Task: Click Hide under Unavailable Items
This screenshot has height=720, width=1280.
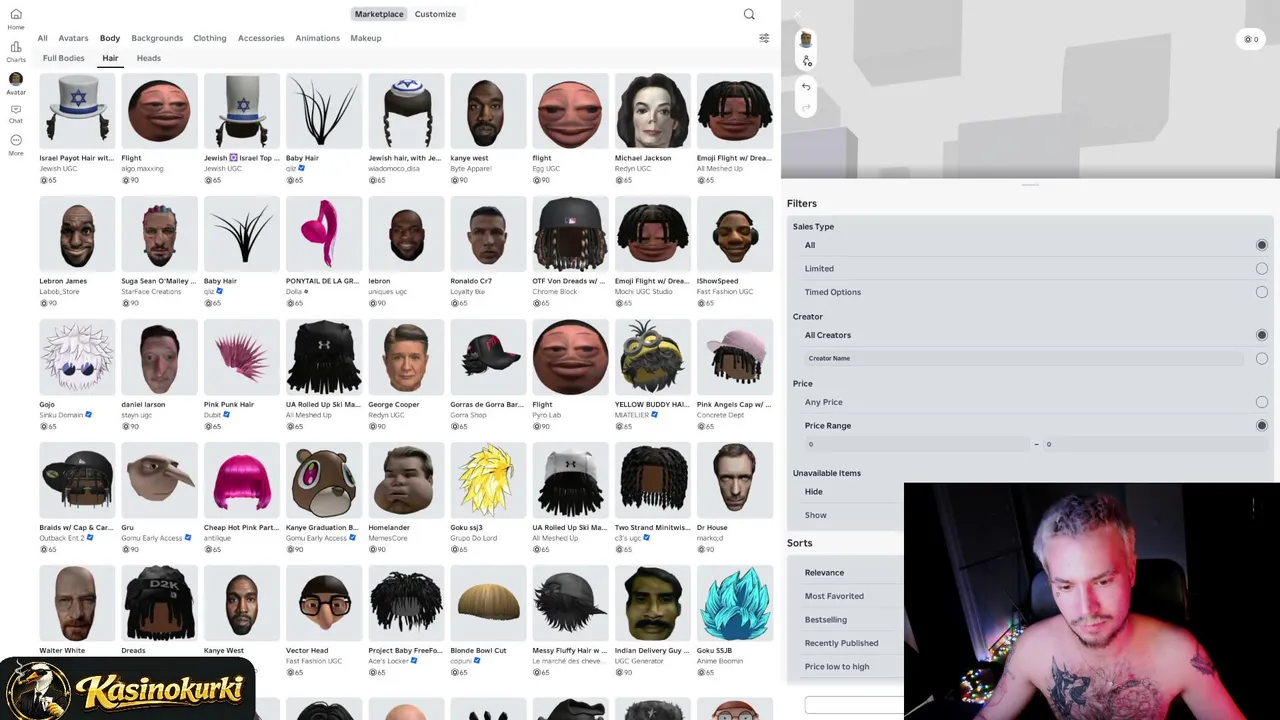Action: point(814,492)
